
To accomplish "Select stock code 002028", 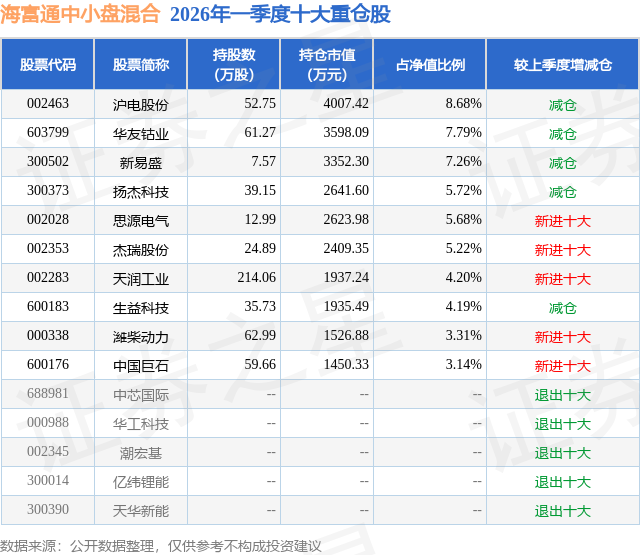I will click(x=48, y=220).
